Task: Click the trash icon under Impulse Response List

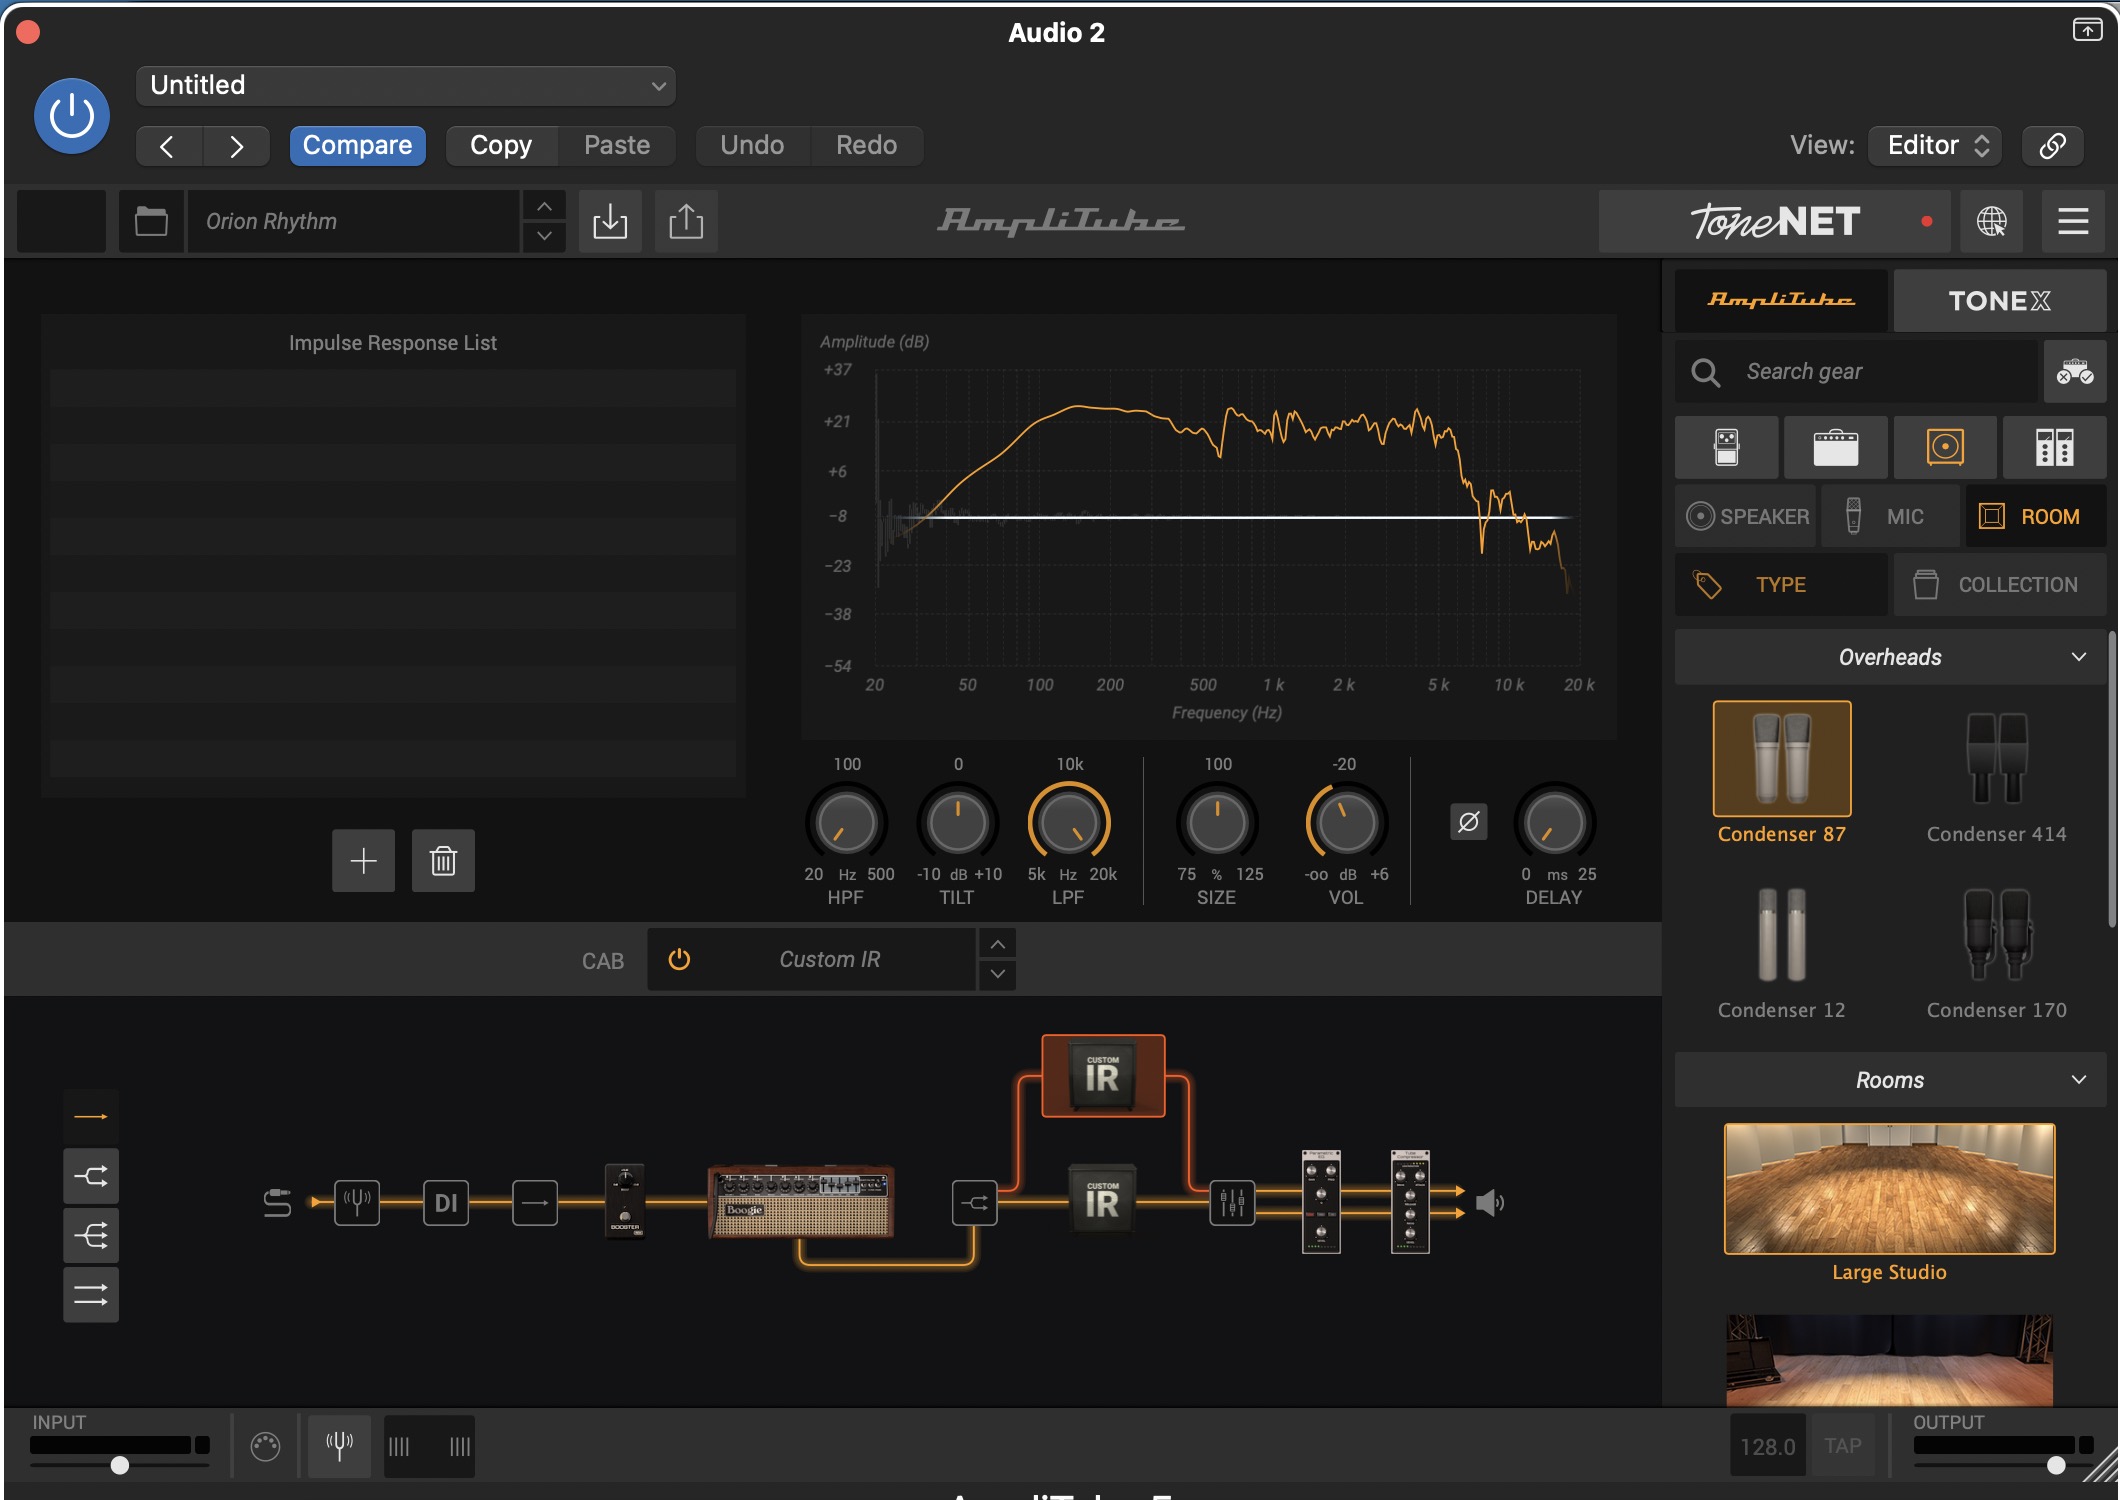Action: pyautogui.click(x=443, y=860)
